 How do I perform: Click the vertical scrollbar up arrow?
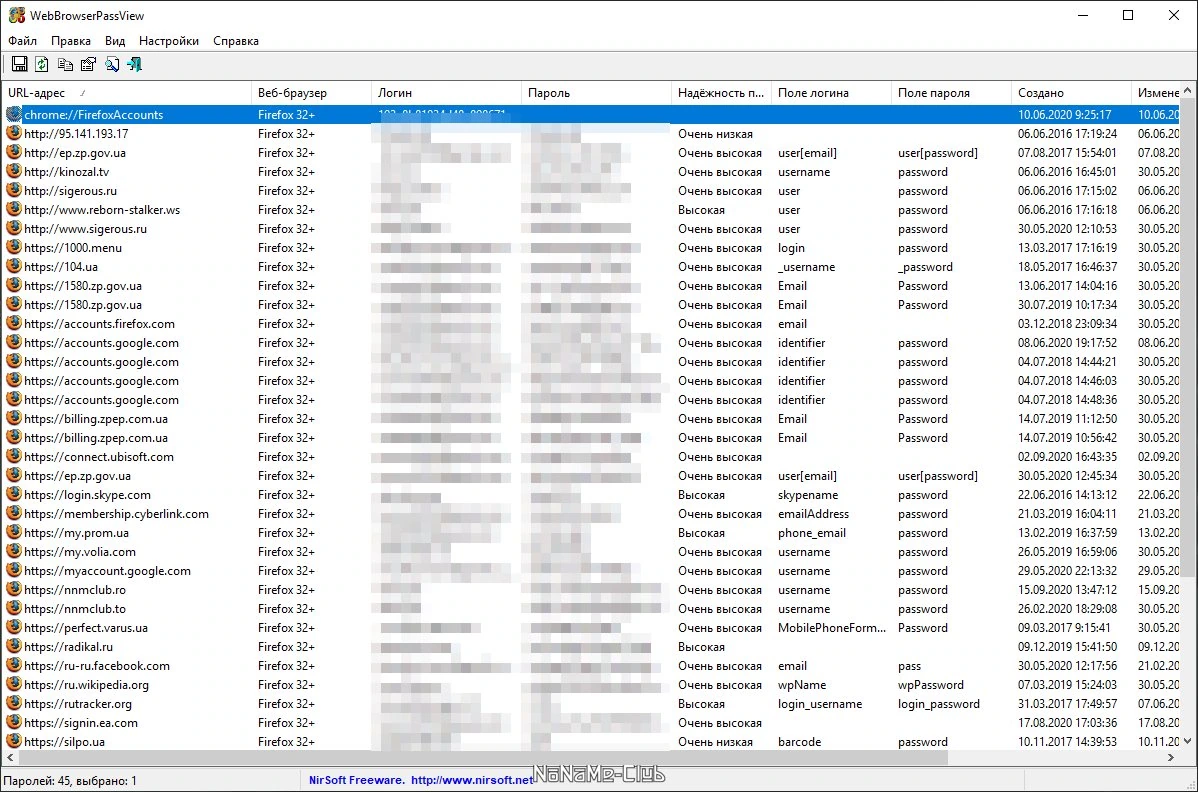[1187, 90]
